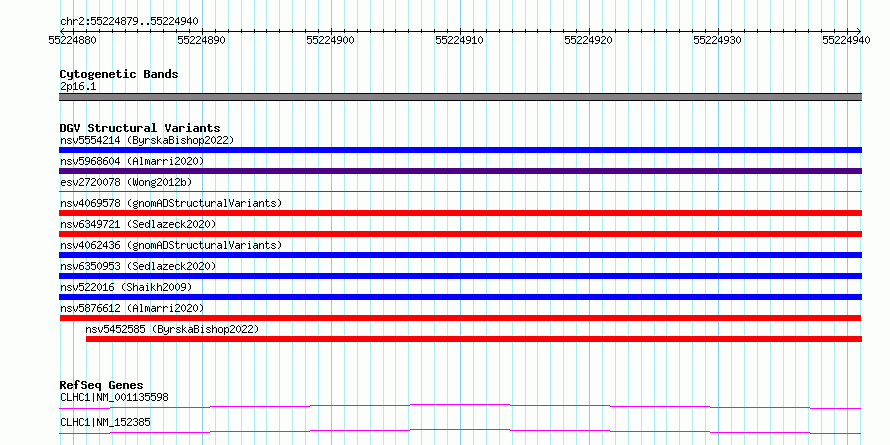
Task: Click the red bar of nsv5876612
Action: (460, 318)
